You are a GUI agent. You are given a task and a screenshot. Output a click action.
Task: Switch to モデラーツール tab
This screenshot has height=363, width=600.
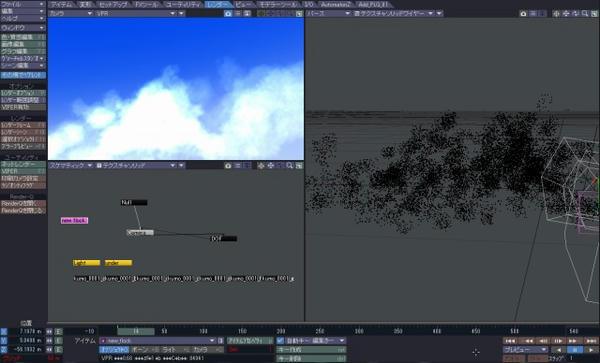click(278, 5)
